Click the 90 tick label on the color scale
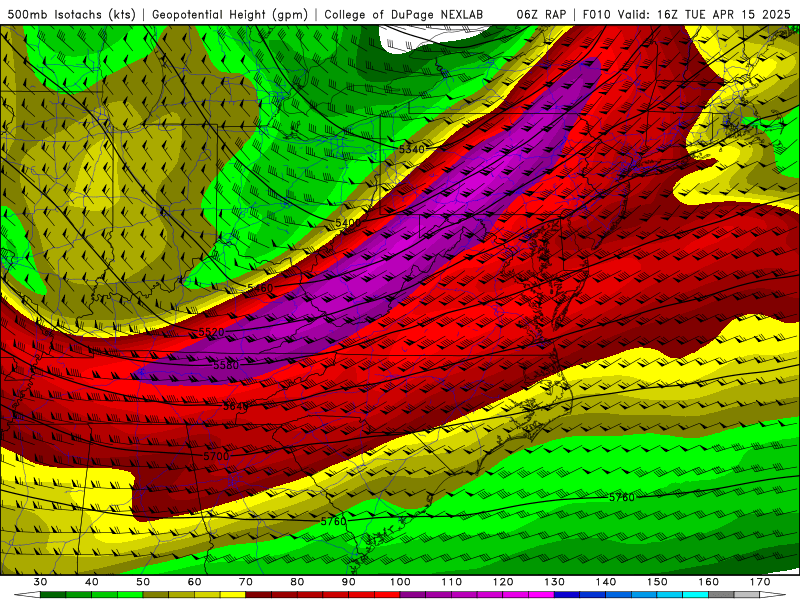 pyautogui.click(x=349, y=582)
